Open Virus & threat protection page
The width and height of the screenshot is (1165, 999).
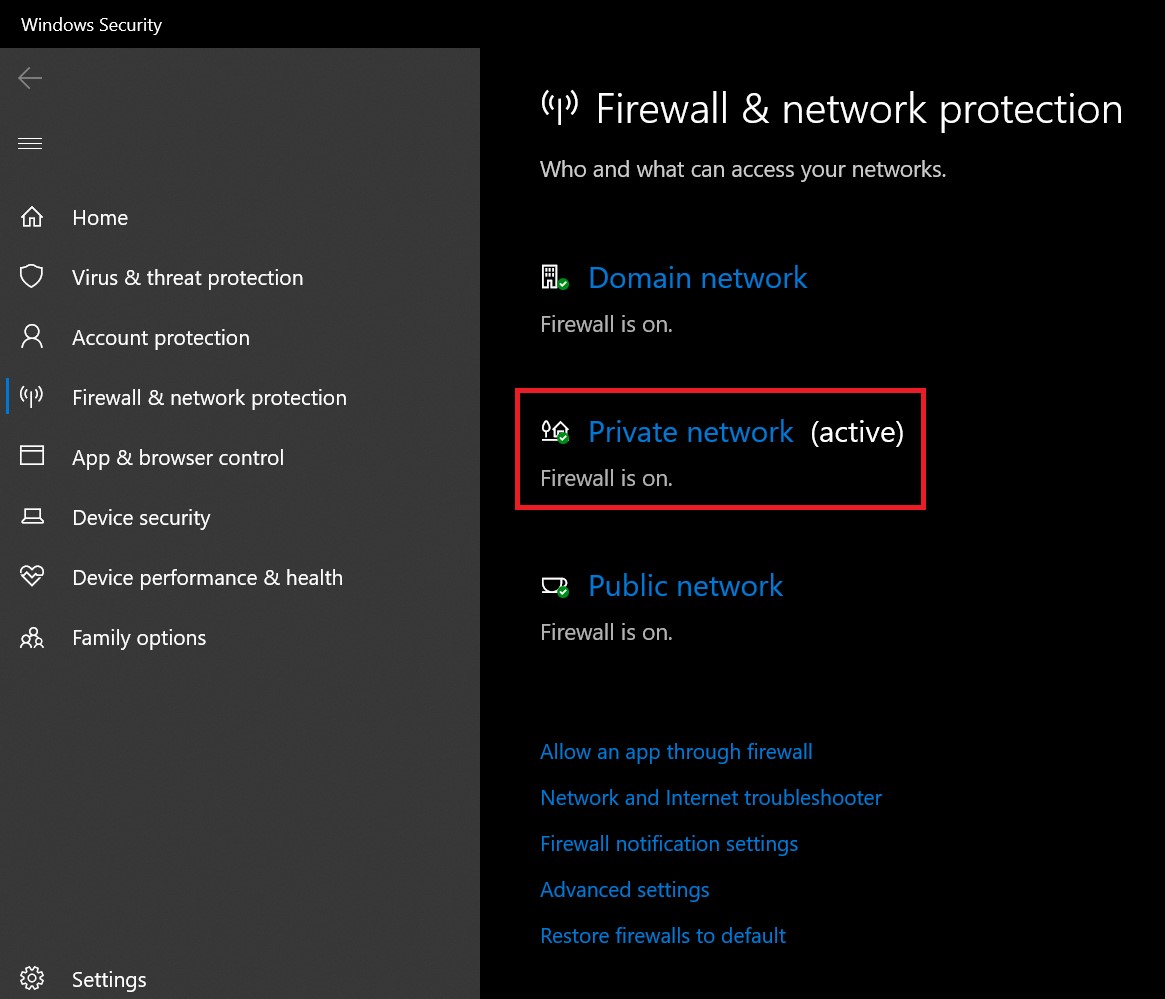[x=187, y=278]
